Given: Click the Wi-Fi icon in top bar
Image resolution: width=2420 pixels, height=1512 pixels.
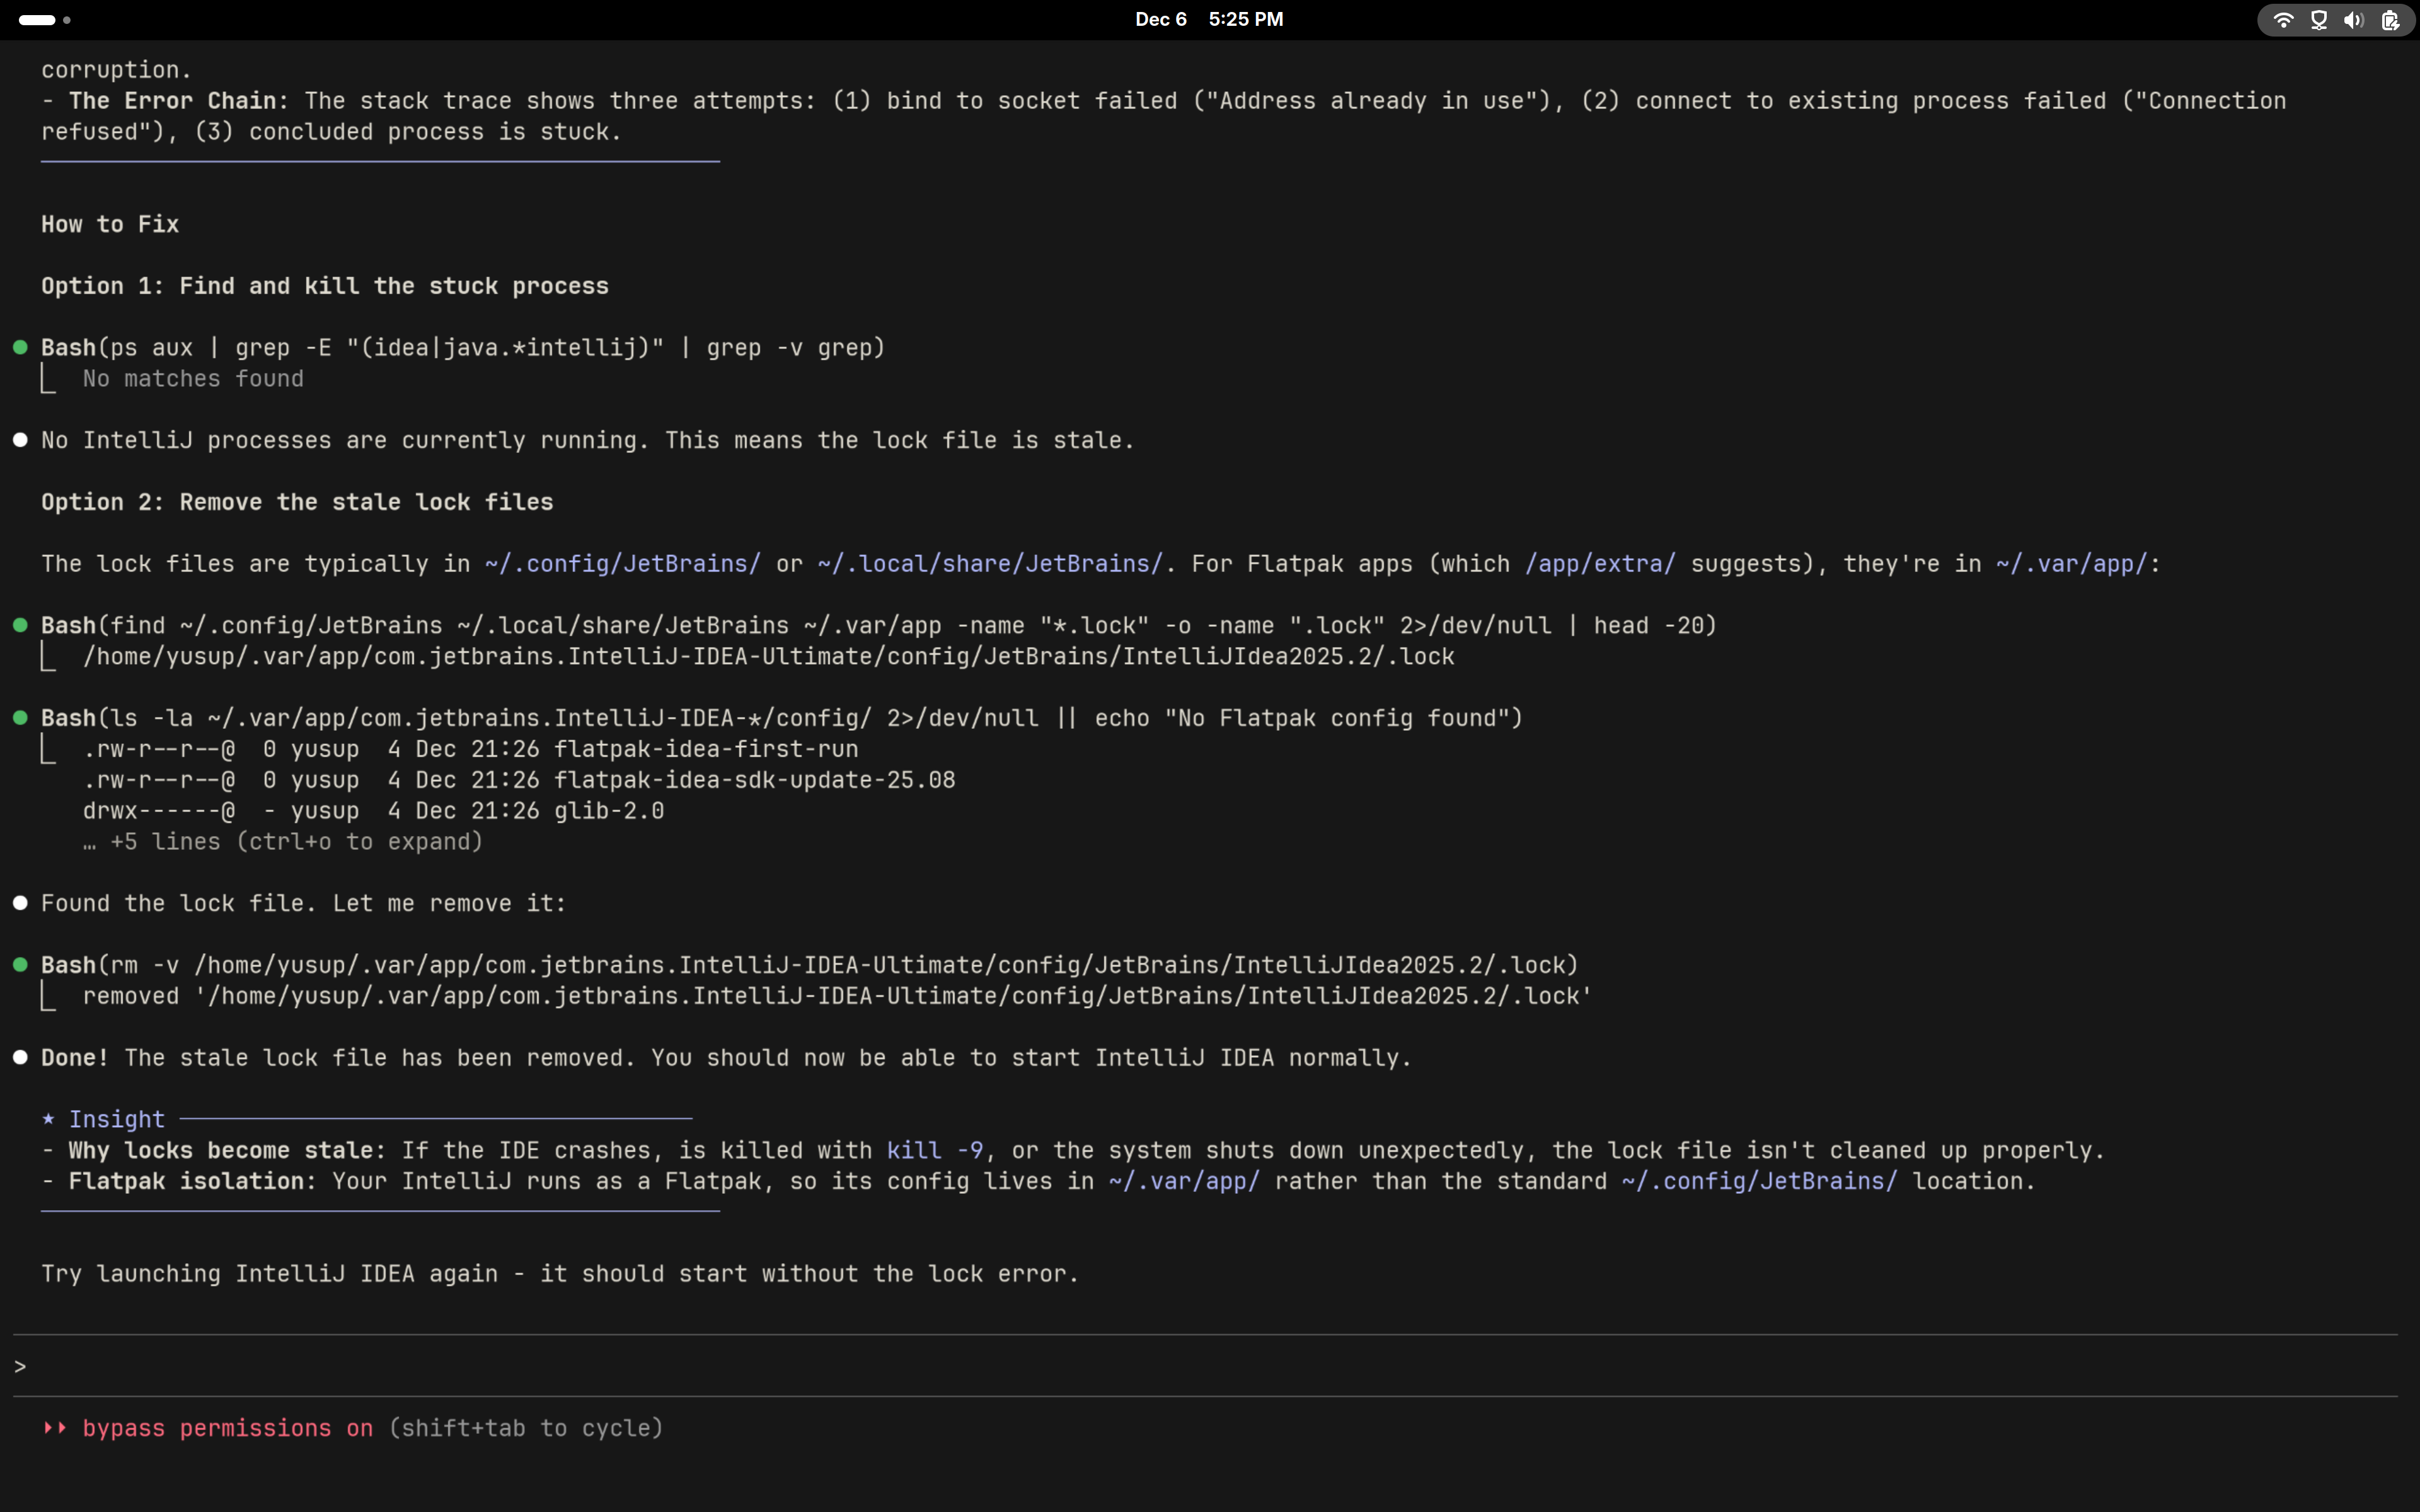Looking at the screenshot, I should (x=2283, y=20).
